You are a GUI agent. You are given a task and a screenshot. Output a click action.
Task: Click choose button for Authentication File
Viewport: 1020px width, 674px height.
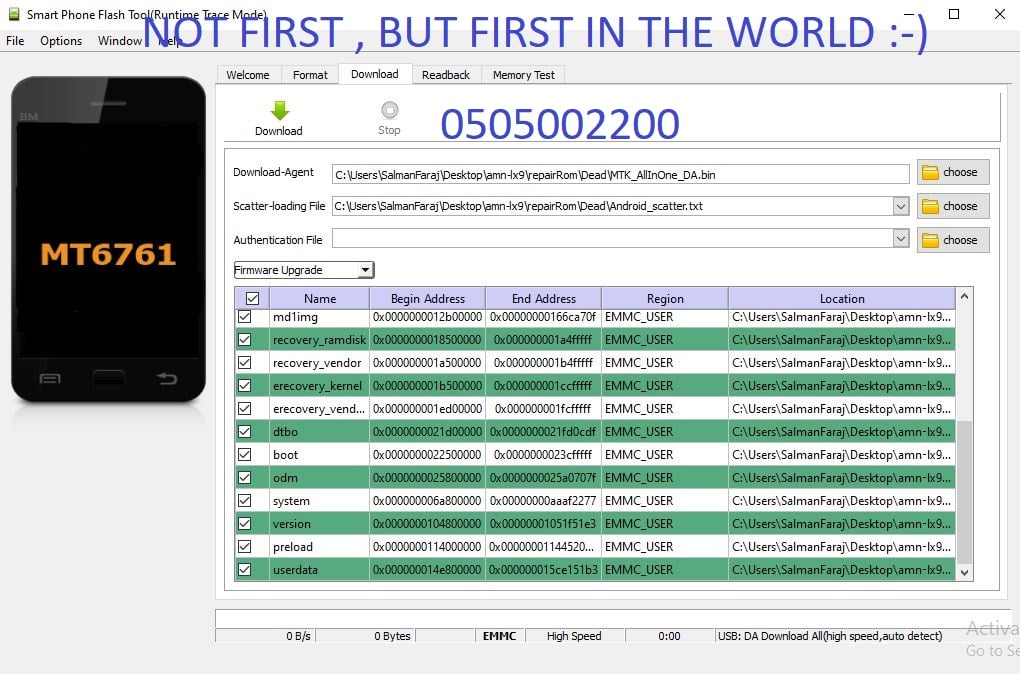(953, 240)
